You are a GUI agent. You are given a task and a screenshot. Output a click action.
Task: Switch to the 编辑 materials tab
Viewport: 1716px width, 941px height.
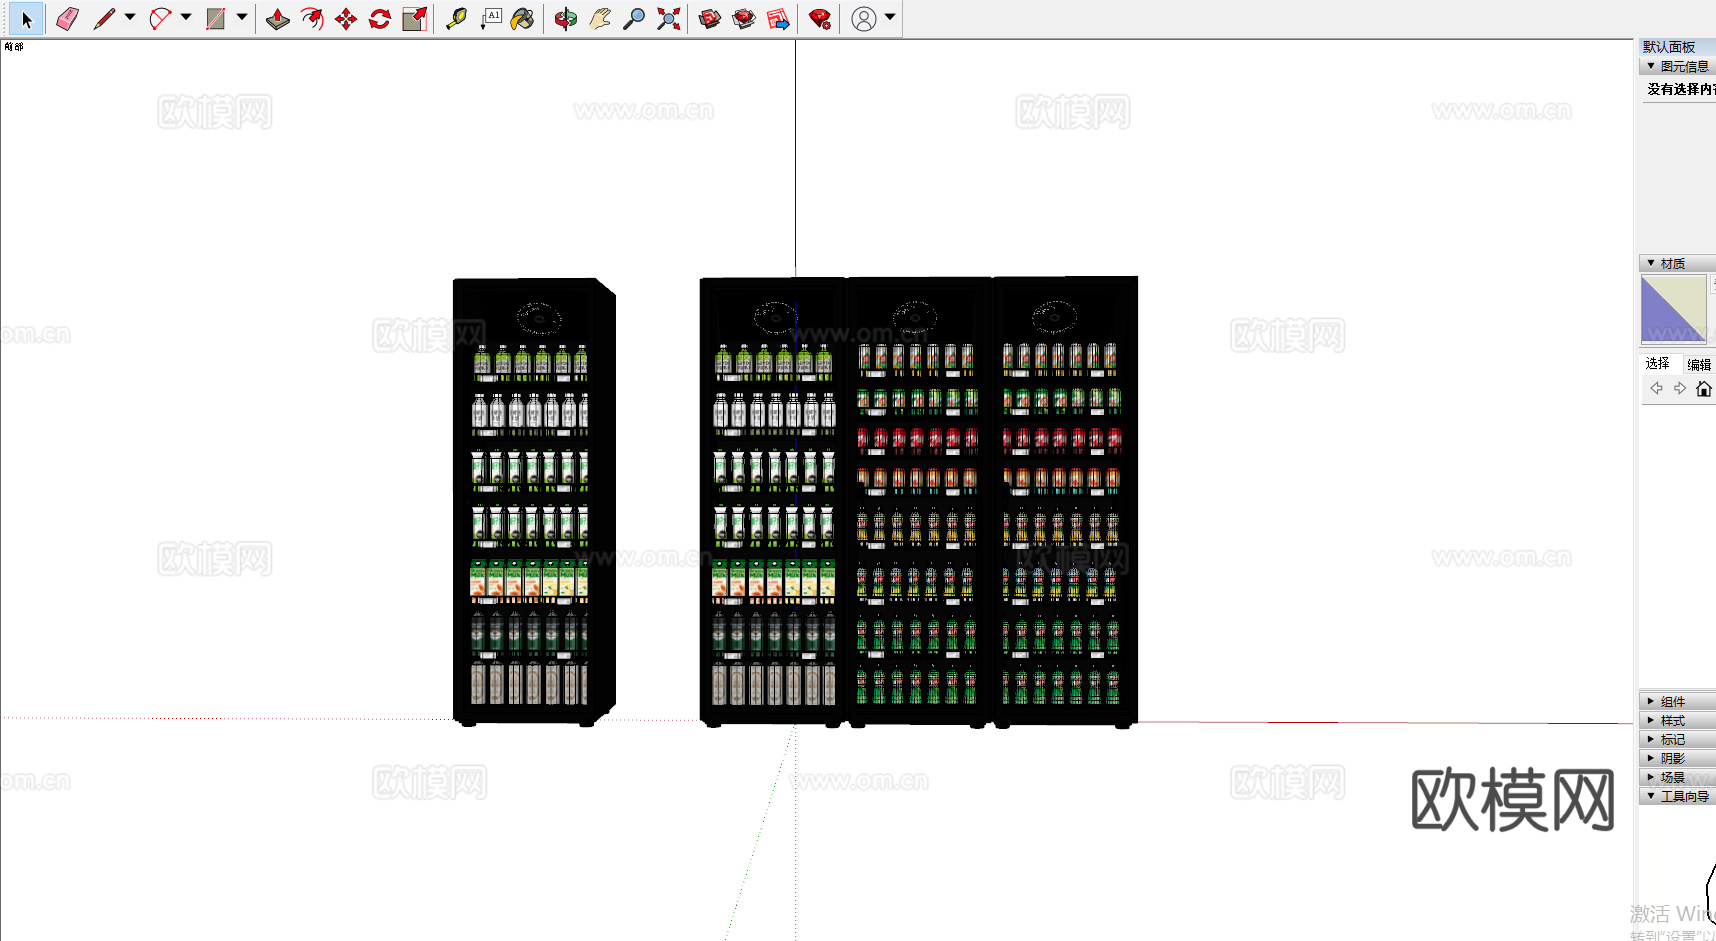[x=1699, y=364]
